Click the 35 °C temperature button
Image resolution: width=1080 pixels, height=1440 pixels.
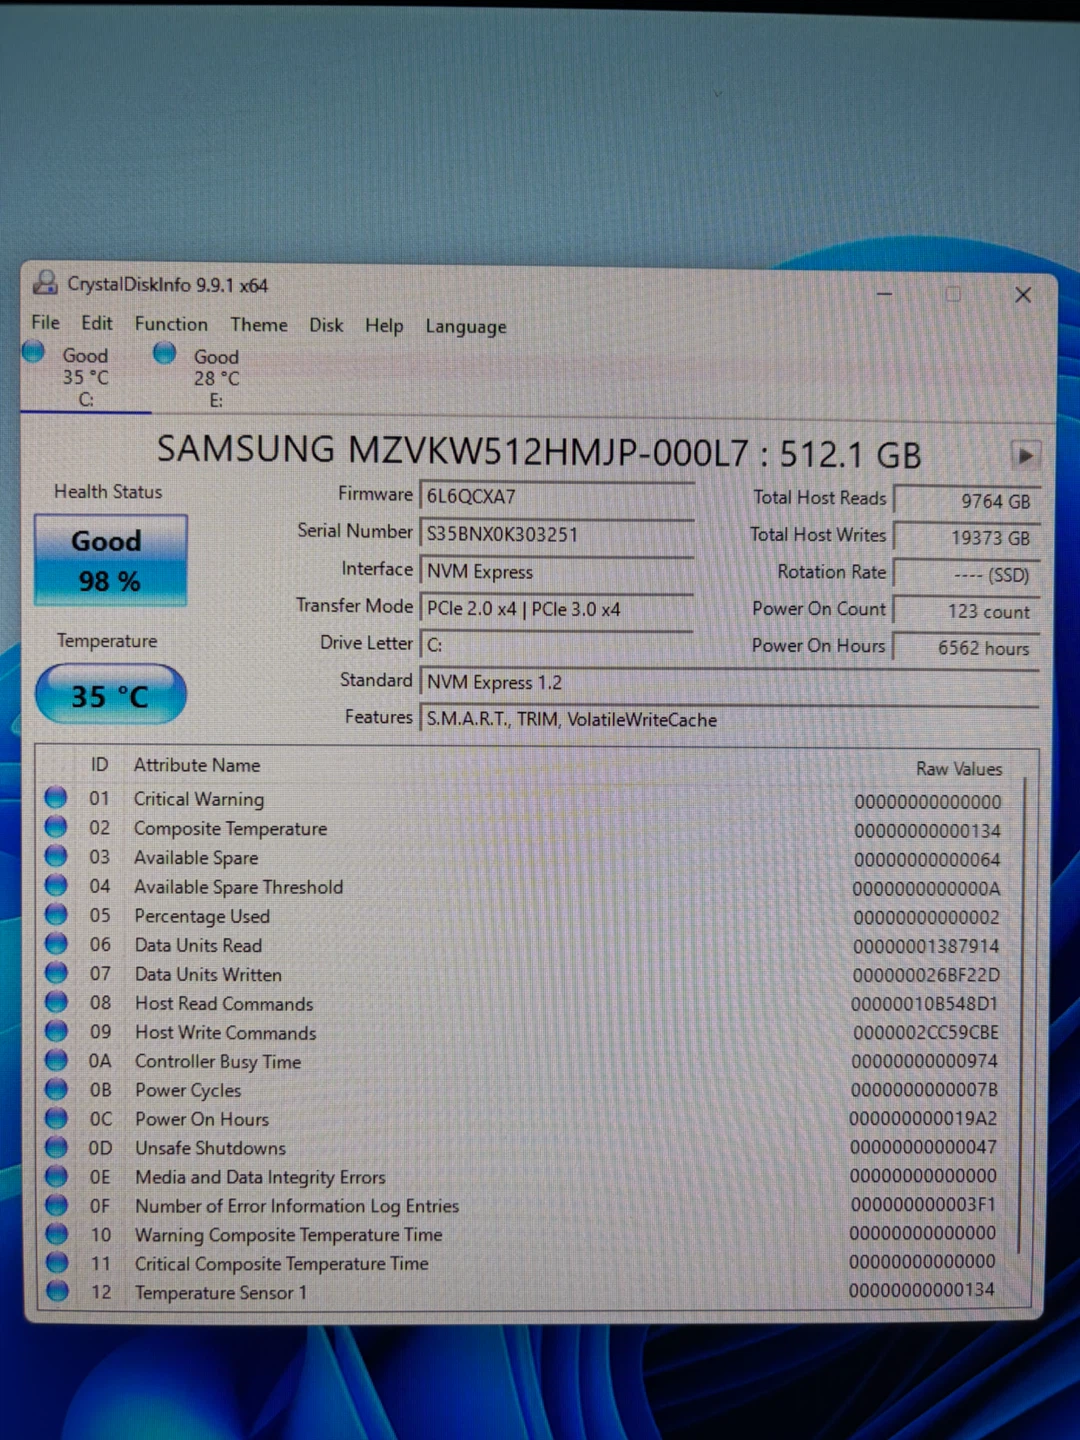(110, 695)
